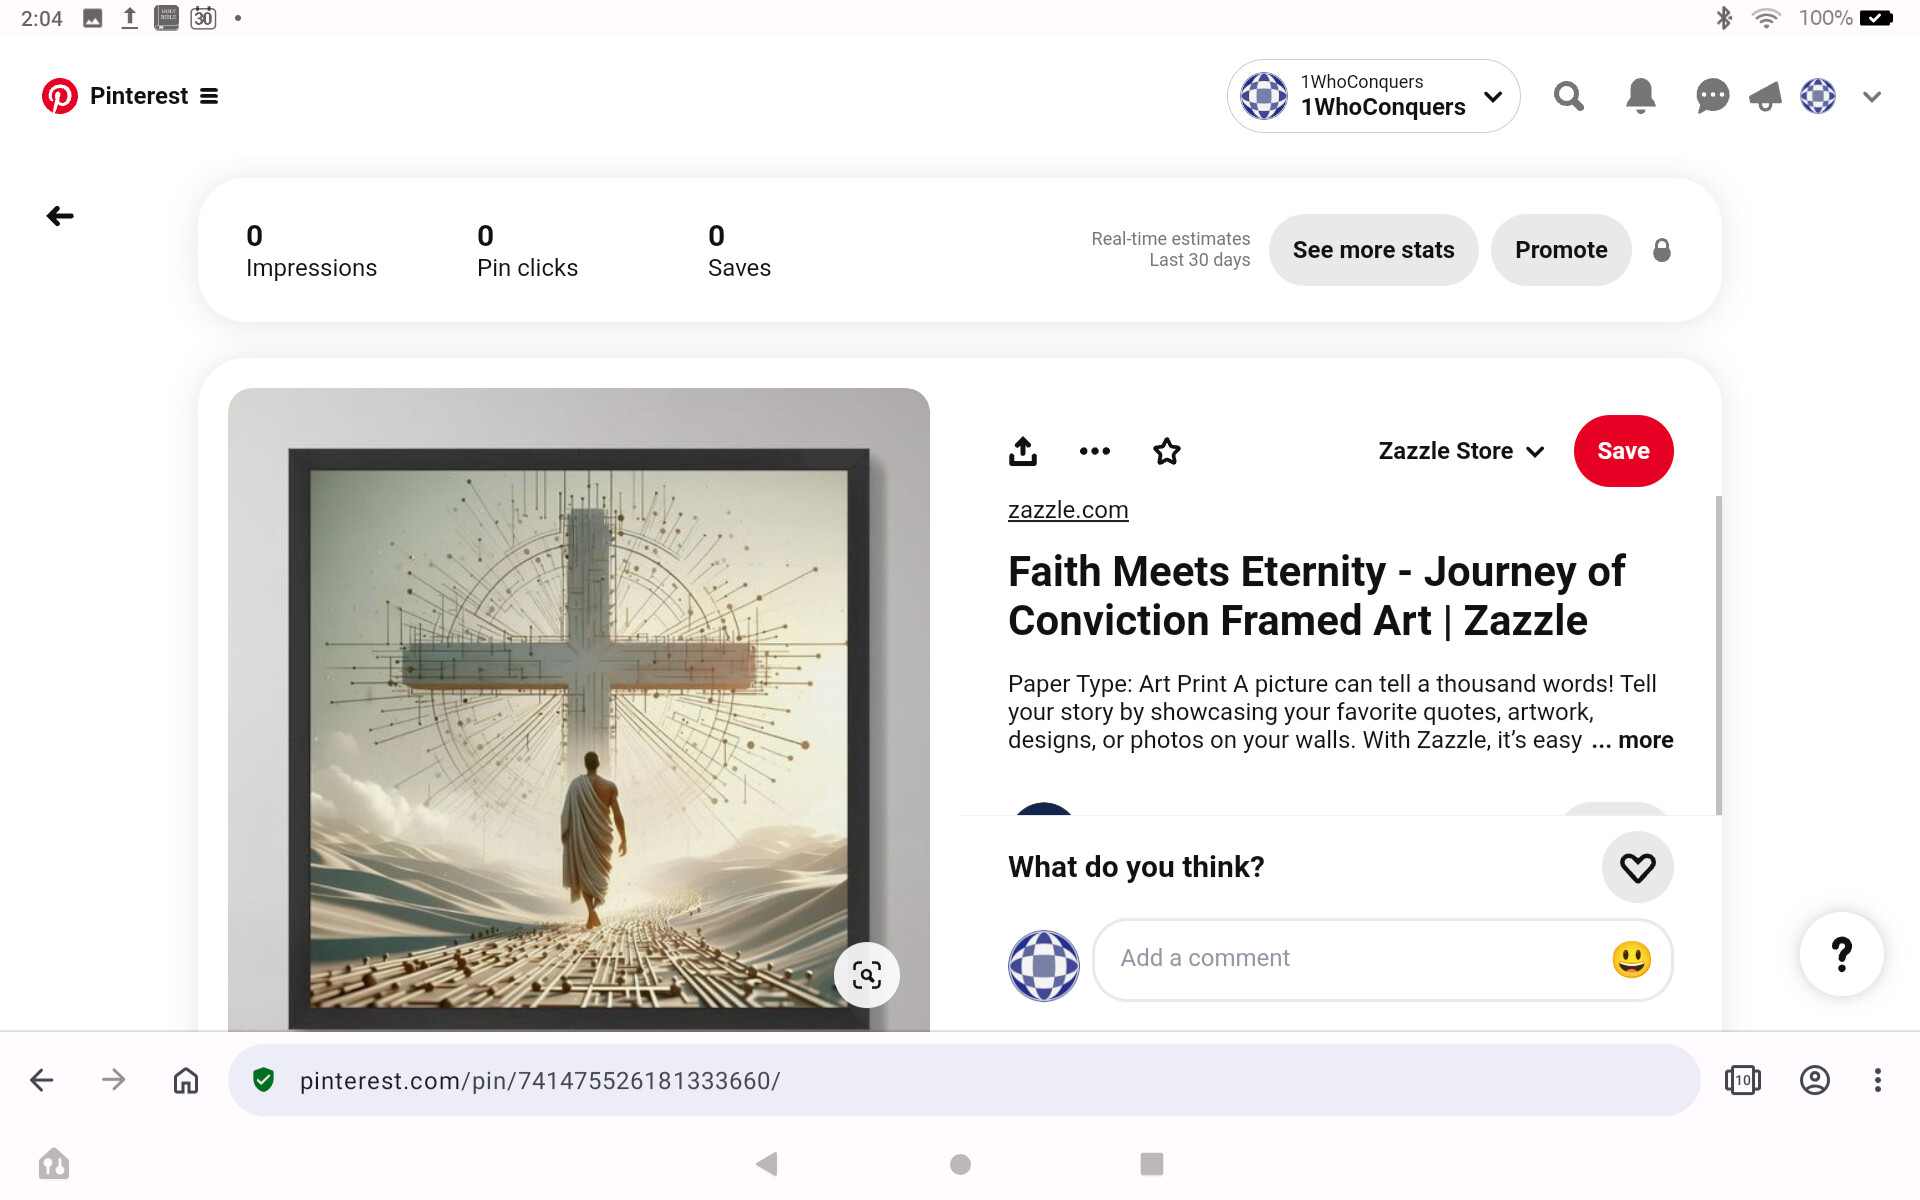Open the browser tabs switcher

coord(1742,1080)
